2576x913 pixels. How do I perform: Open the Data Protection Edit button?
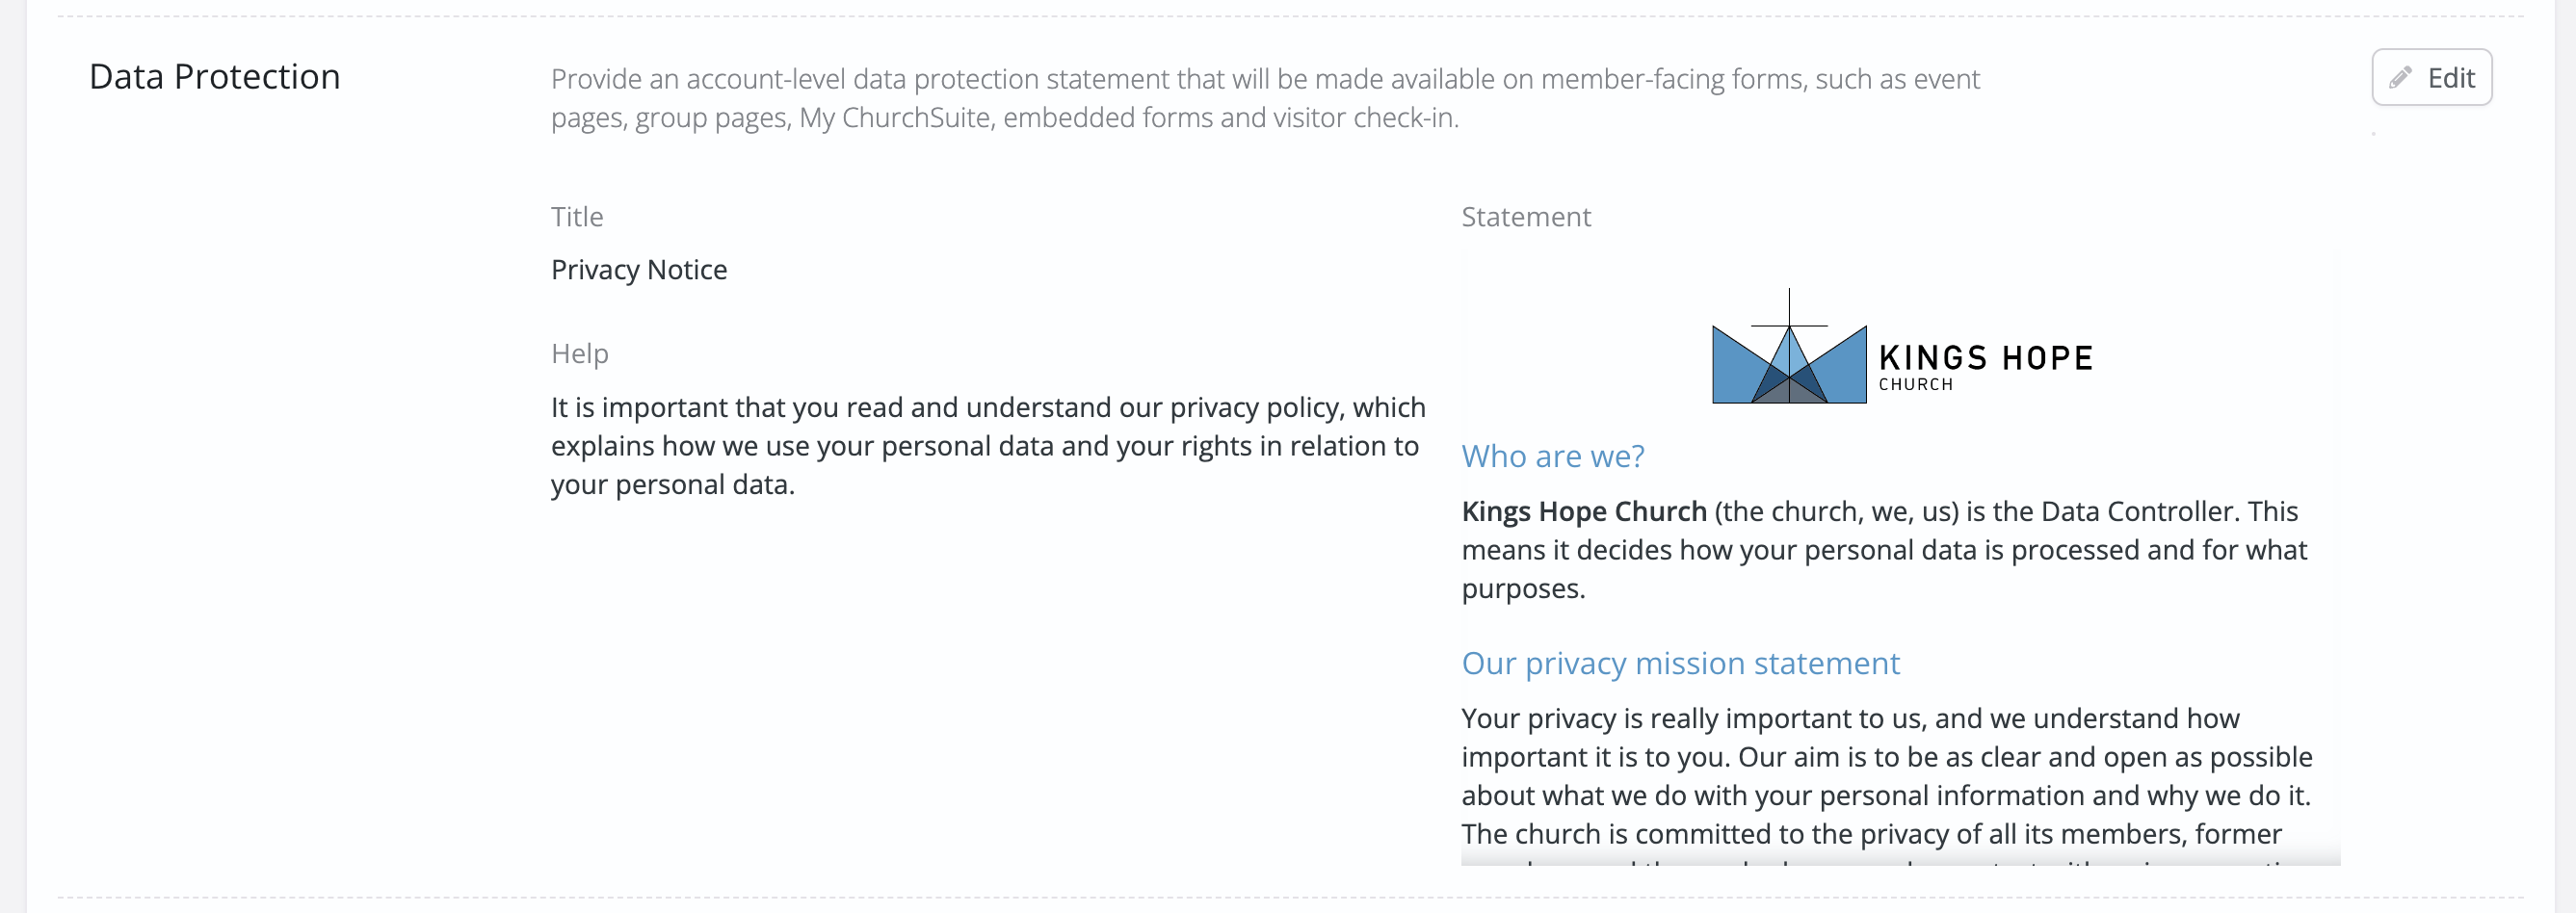click(x=2432, y=77)
